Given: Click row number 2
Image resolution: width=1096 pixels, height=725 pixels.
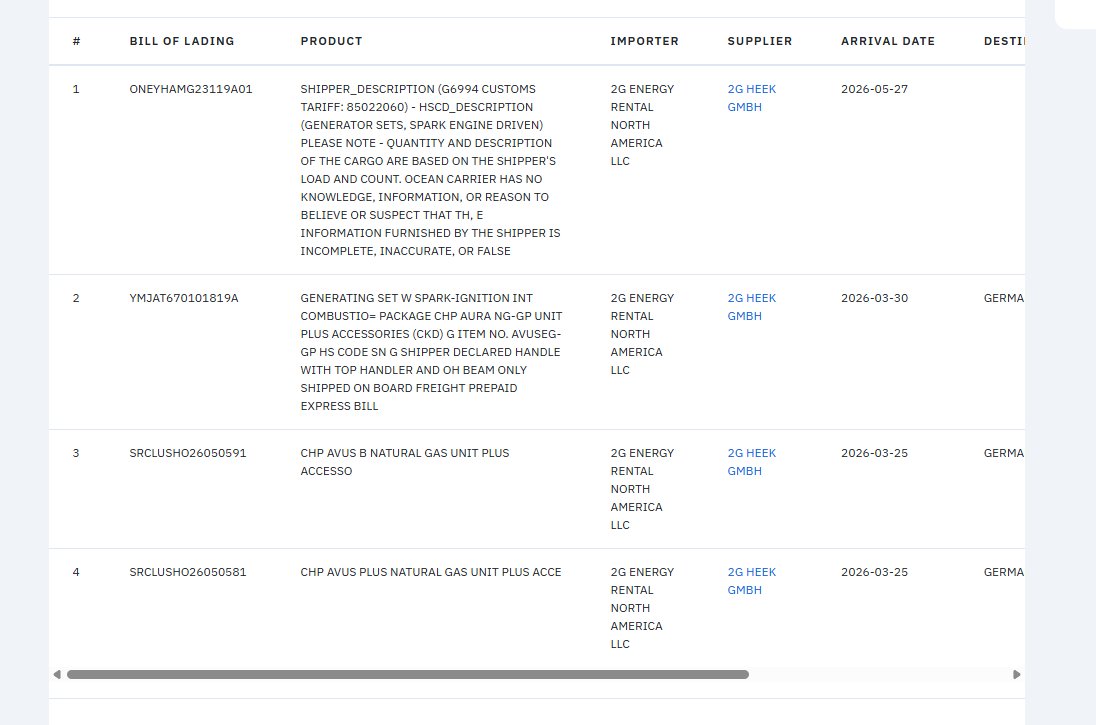Looking at the screenshot, I should (75, 298).
